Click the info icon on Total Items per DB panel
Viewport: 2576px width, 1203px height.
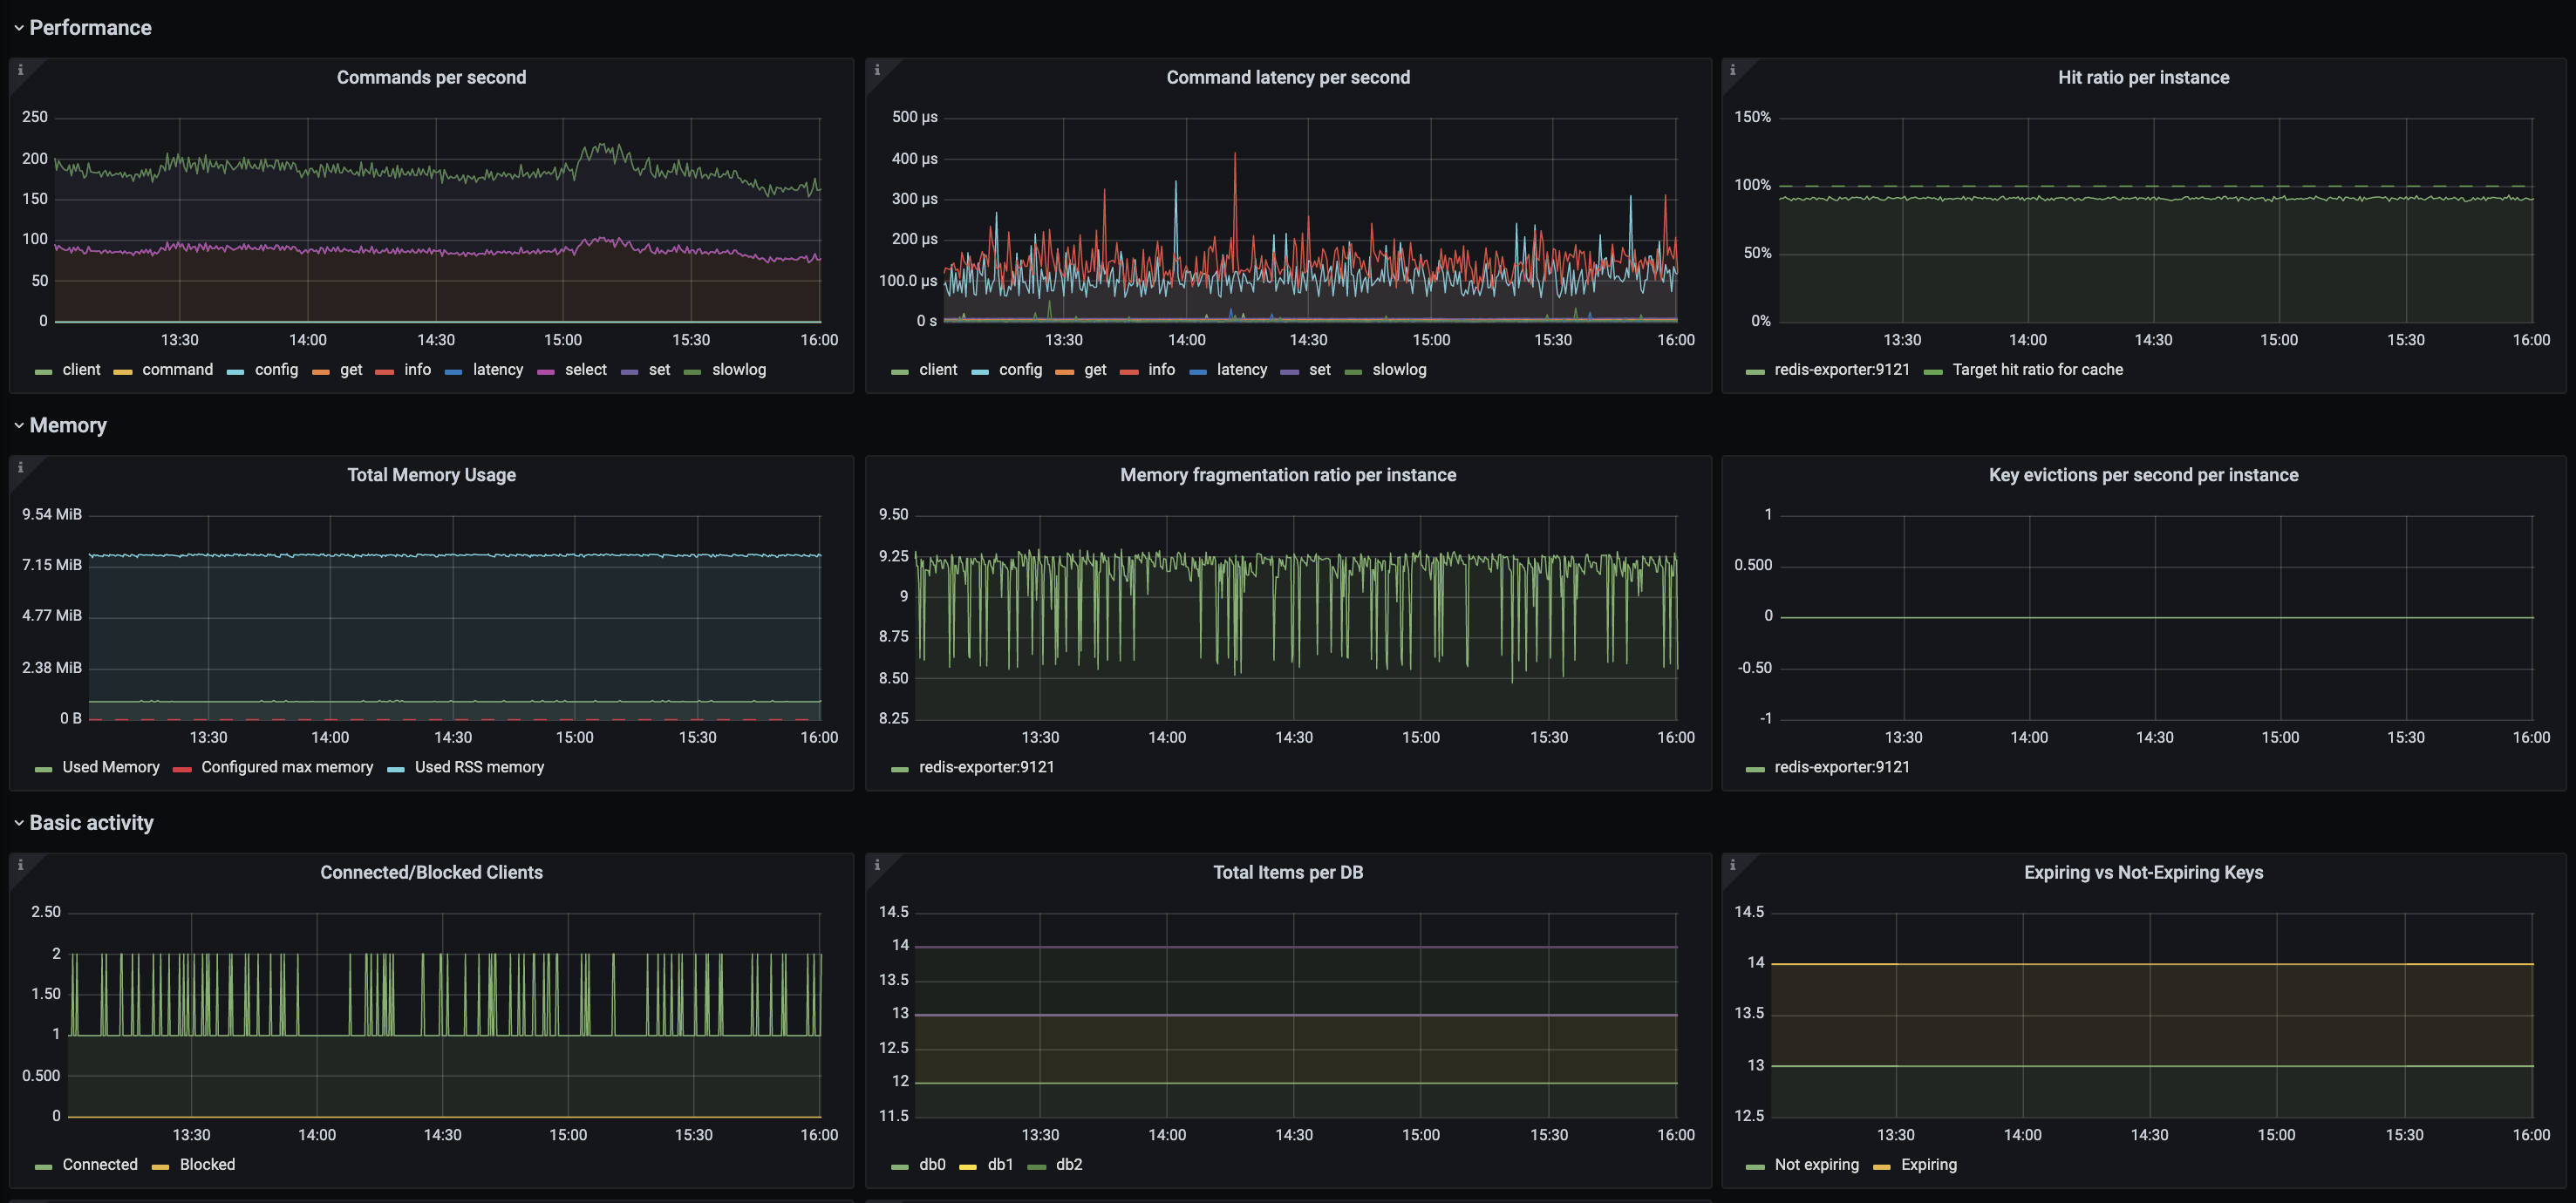(x=877, y=865)
